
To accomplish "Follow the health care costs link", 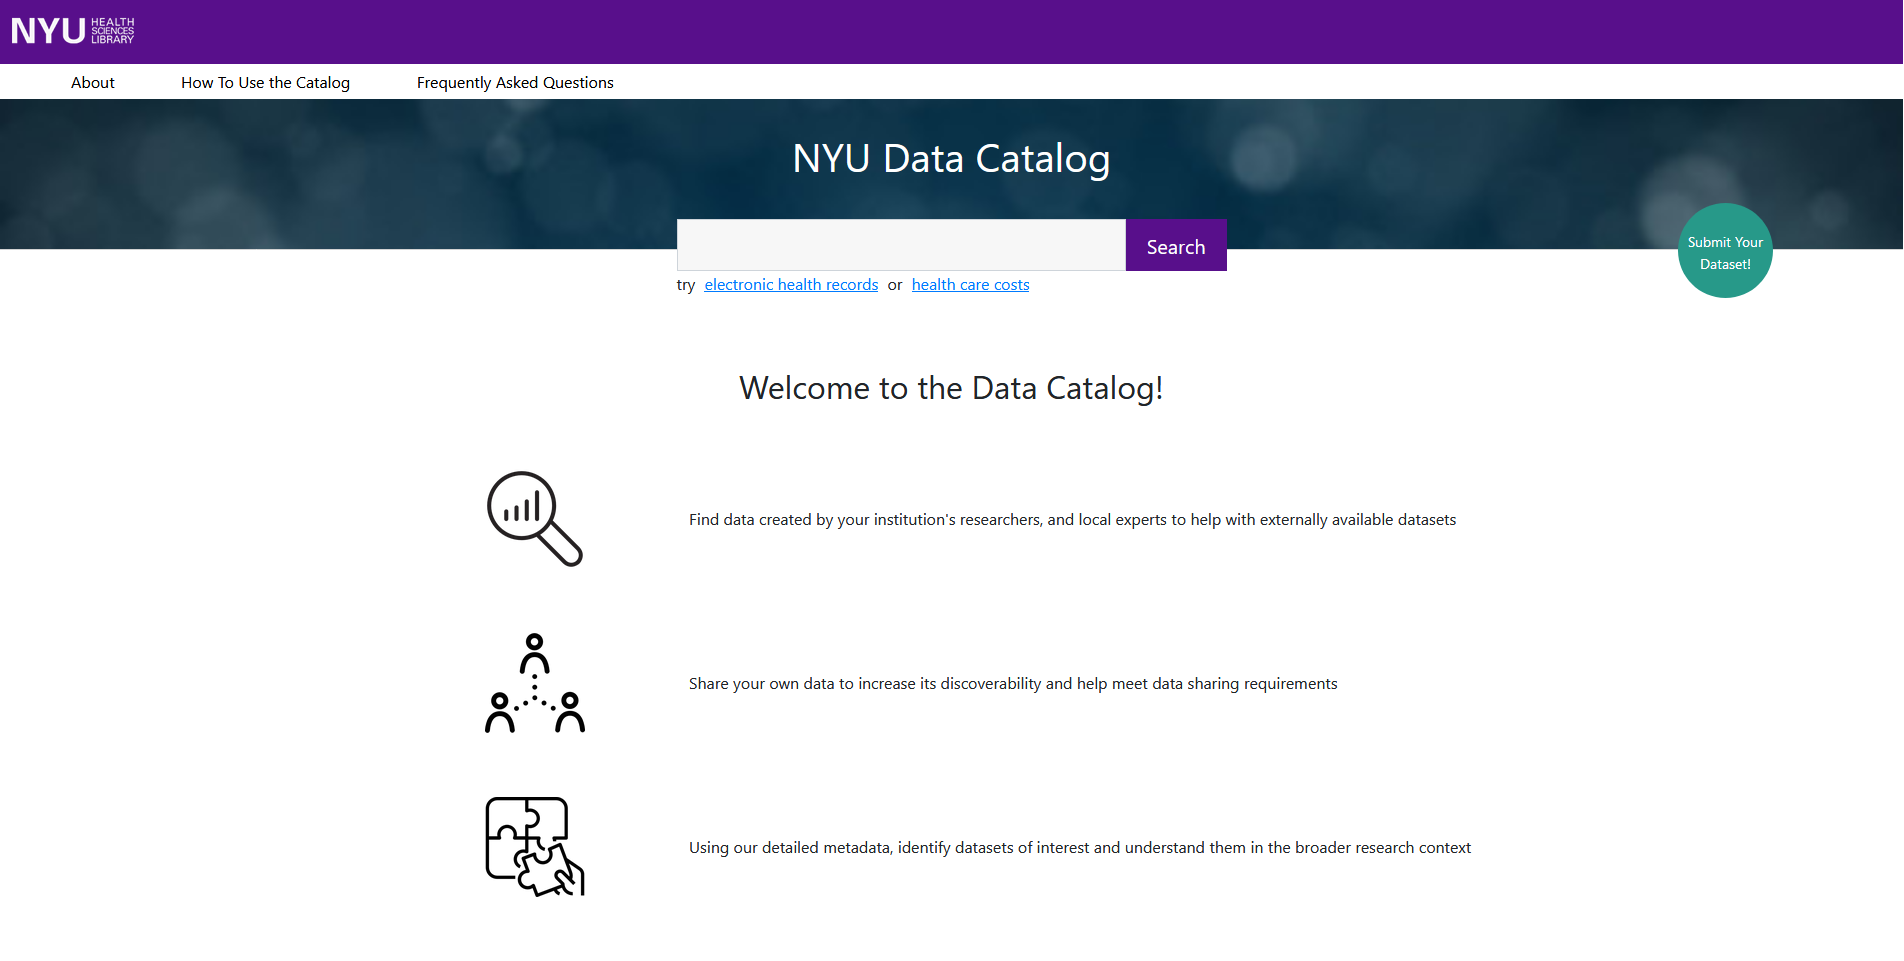I will click(970, 285).
